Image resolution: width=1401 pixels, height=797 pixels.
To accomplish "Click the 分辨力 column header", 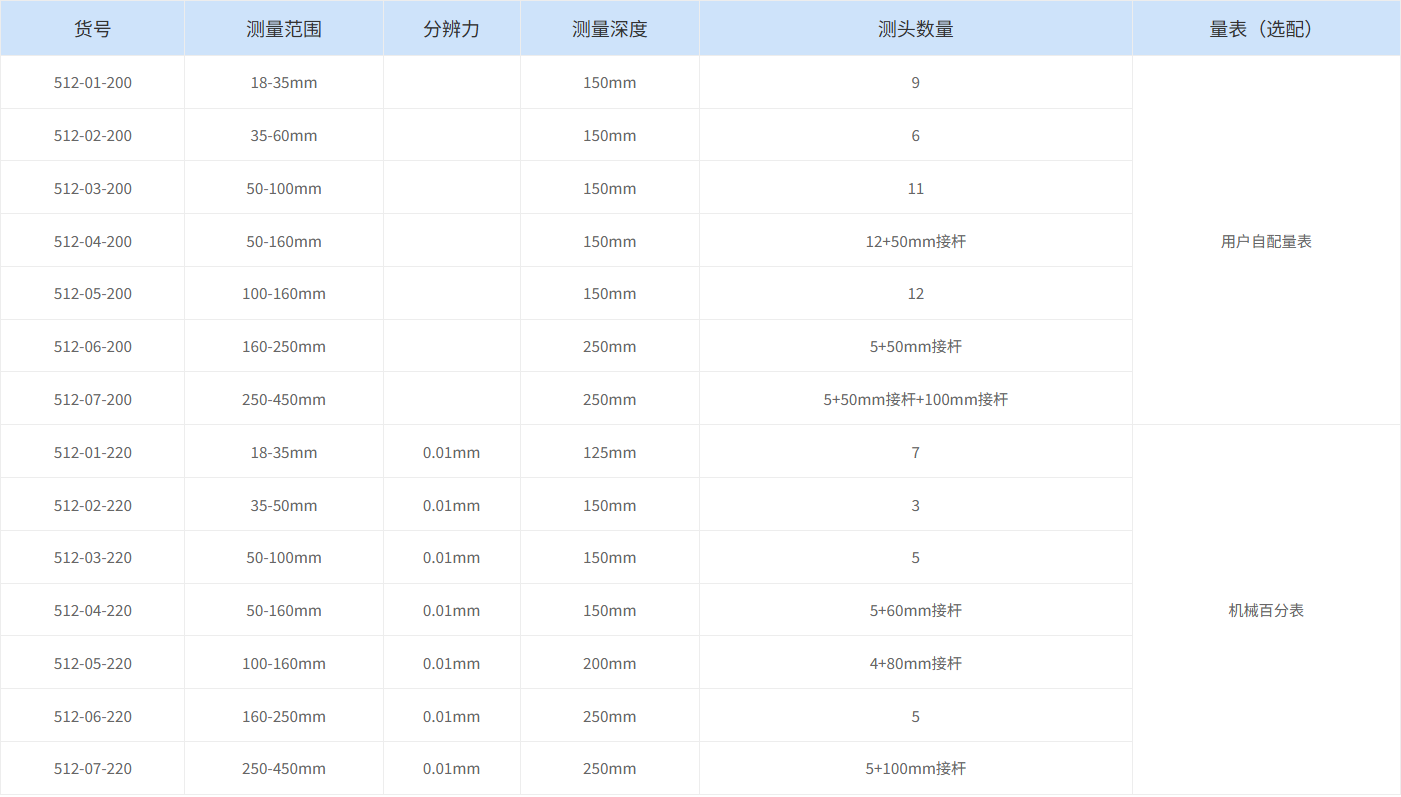I will [x=451, y=28].
